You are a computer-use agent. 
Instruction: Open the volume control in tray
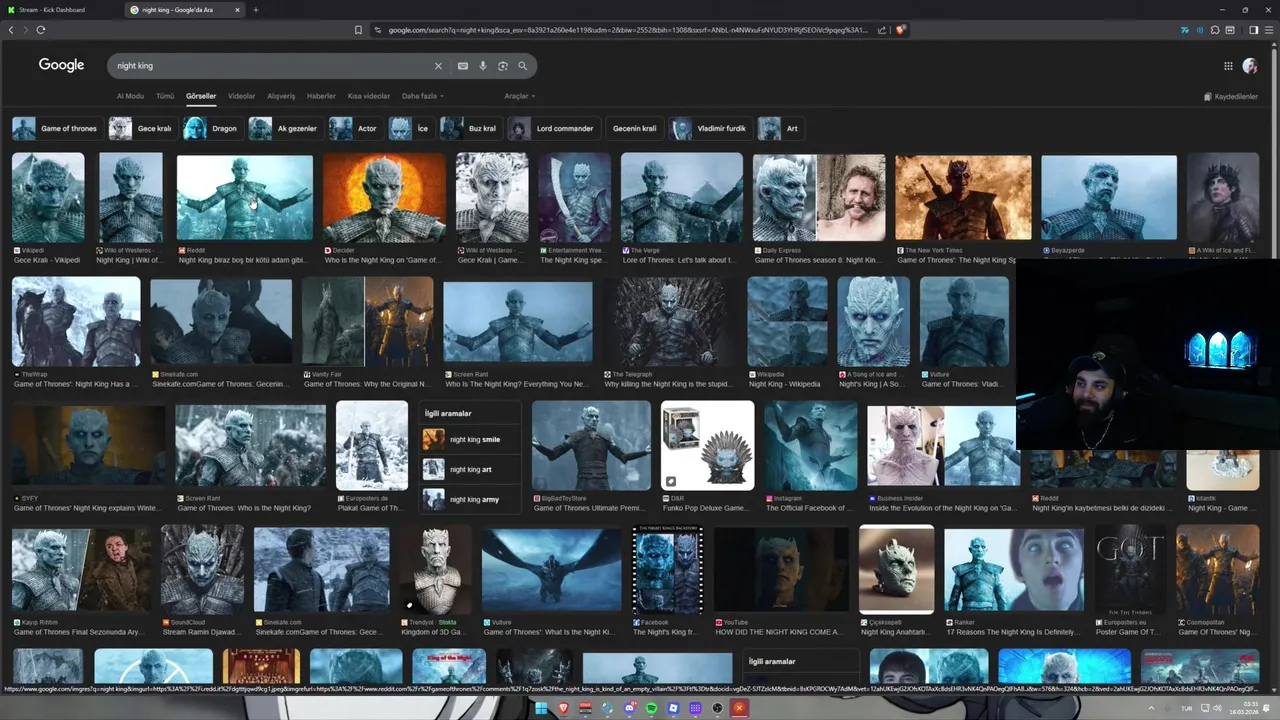(x=1218, y=708)
